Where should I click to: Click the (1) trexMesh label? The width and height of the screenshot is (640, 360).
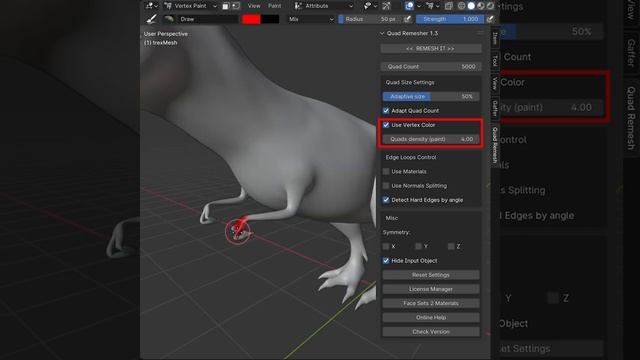[160, 42]
